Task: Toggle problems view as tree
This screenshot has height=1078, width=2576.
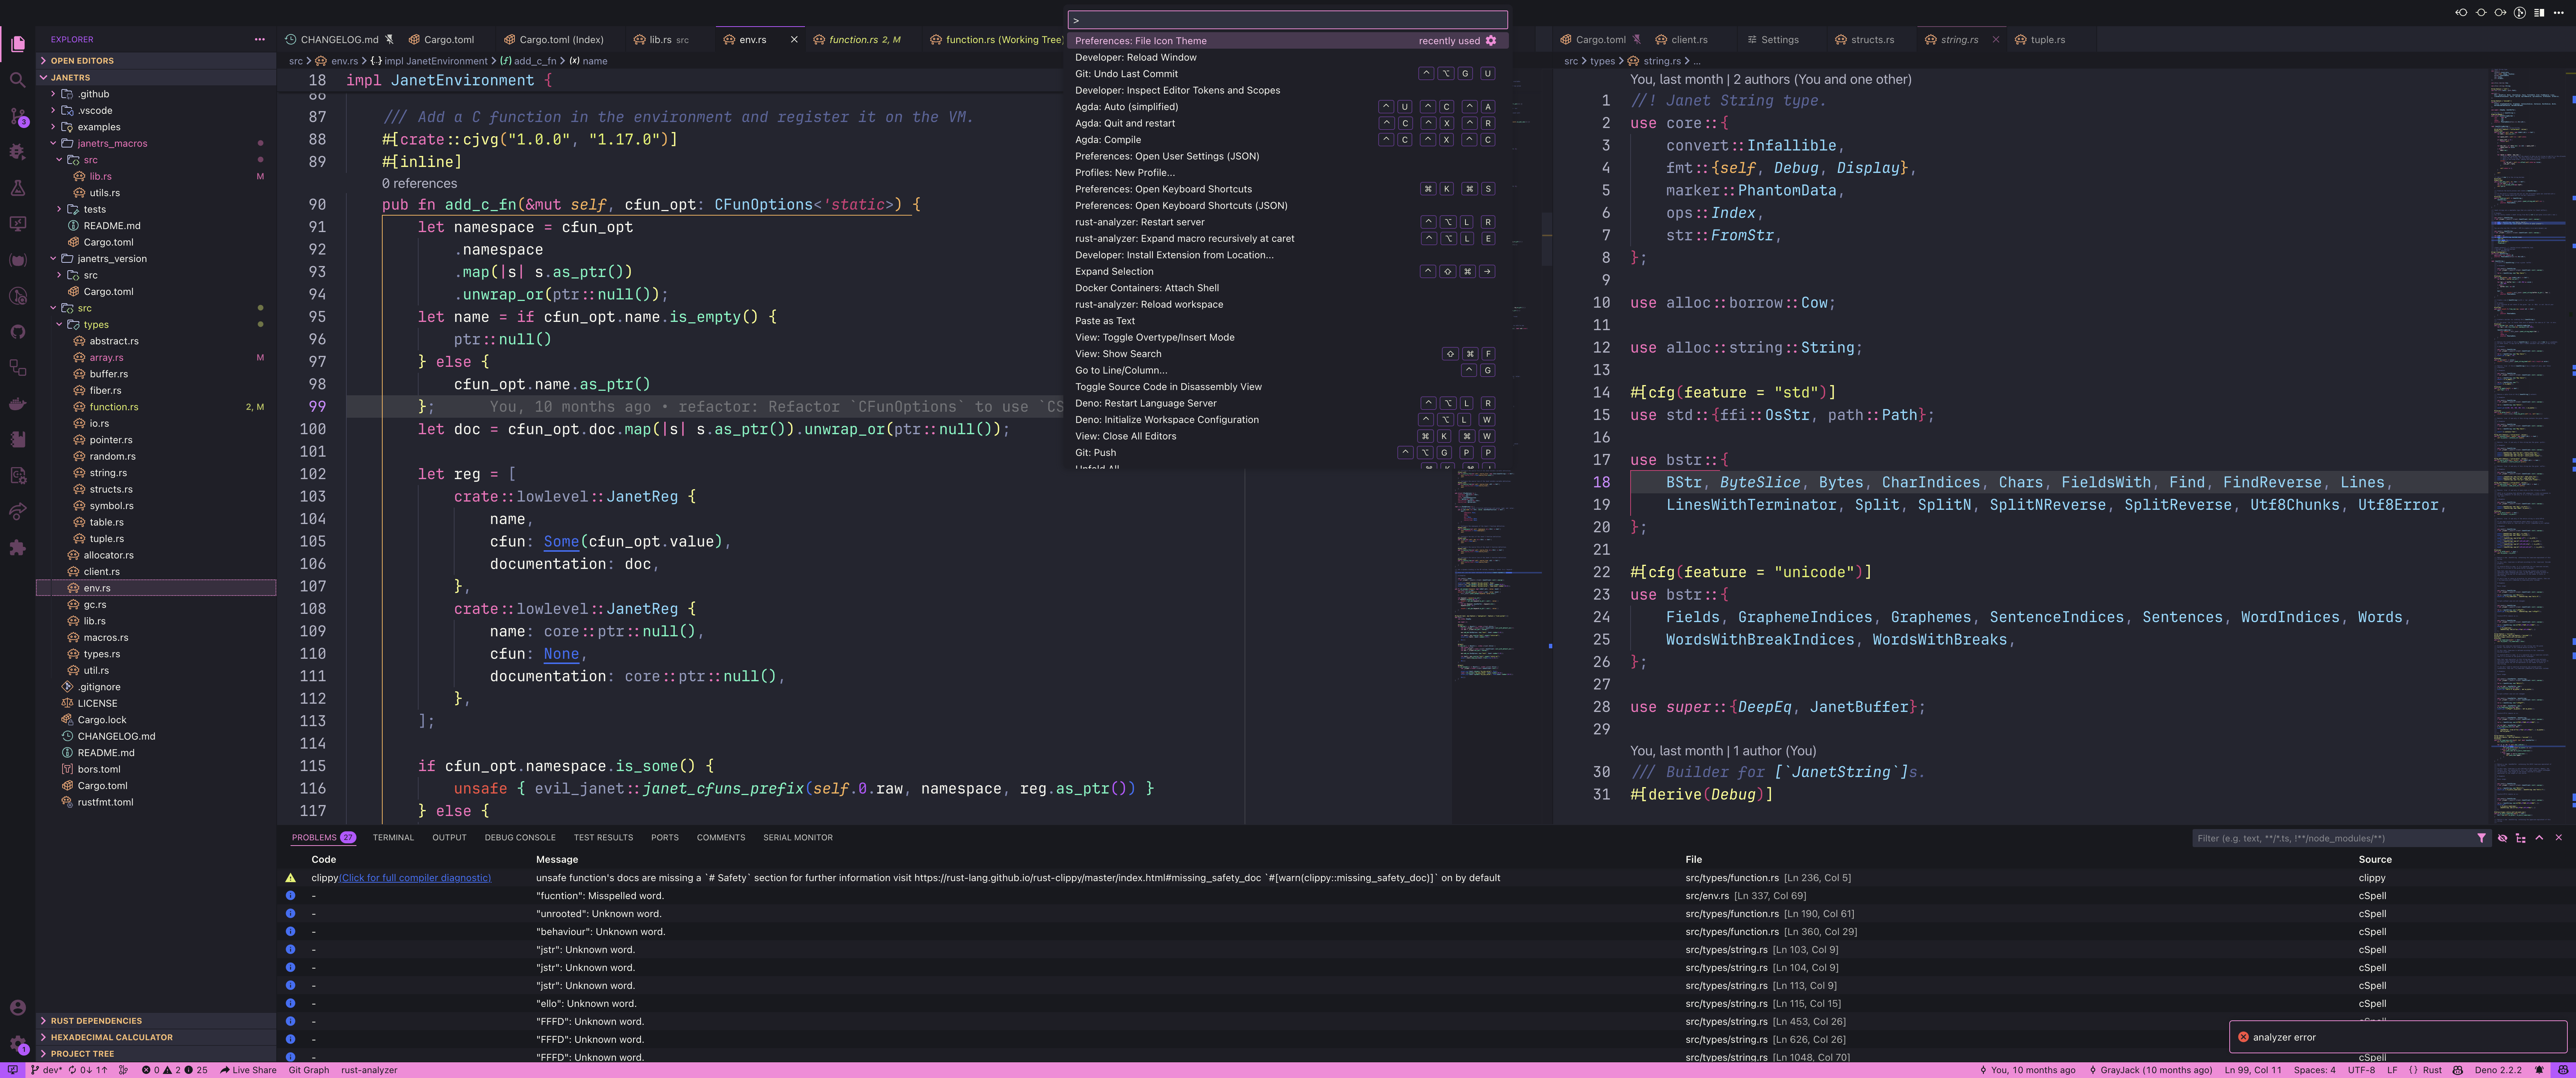Action: (2520, 838)
